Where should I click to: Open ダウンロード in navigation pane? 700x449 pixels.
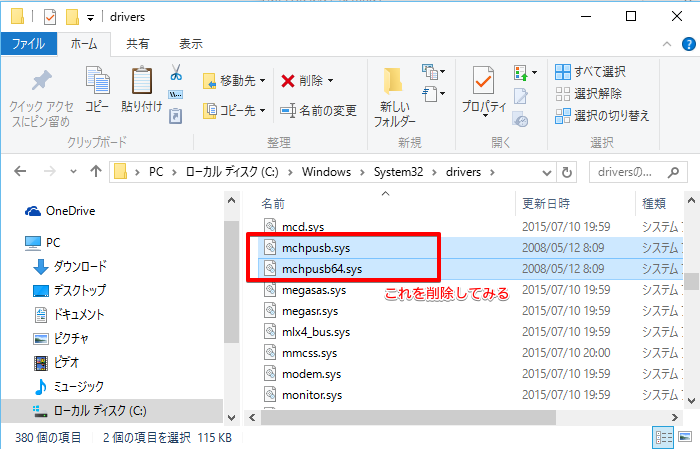click(70, 266)
